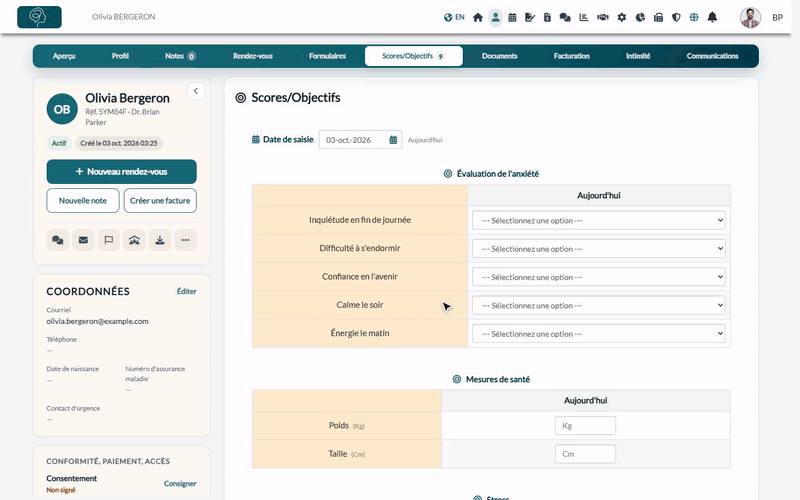800x500 pixels.
Task: Open the Aperçu tab
Action: (64, 56)
